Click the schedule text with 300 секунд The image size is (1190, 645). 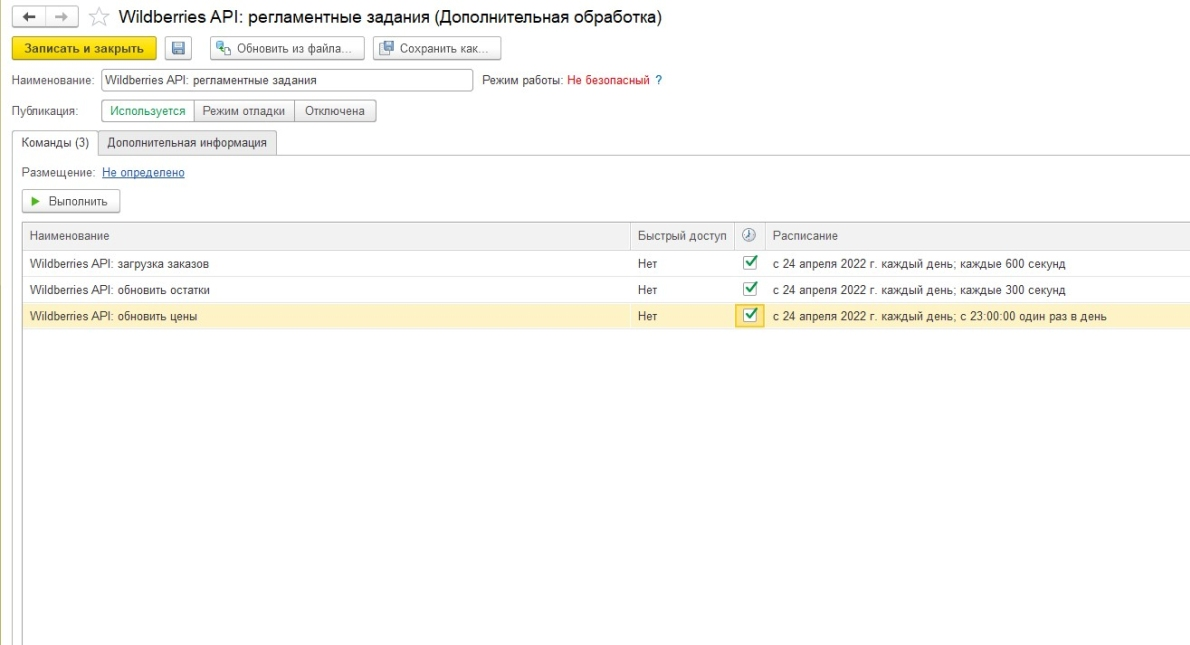coord(919,290)
